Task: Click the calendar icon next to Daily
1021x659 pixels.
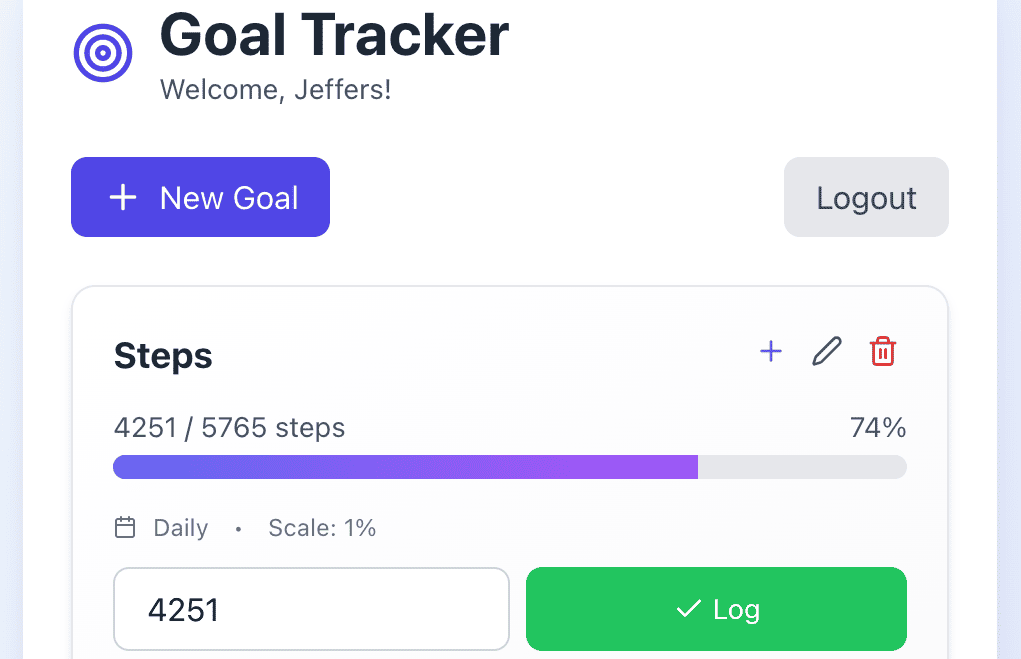Action: [x=124, y=527]
